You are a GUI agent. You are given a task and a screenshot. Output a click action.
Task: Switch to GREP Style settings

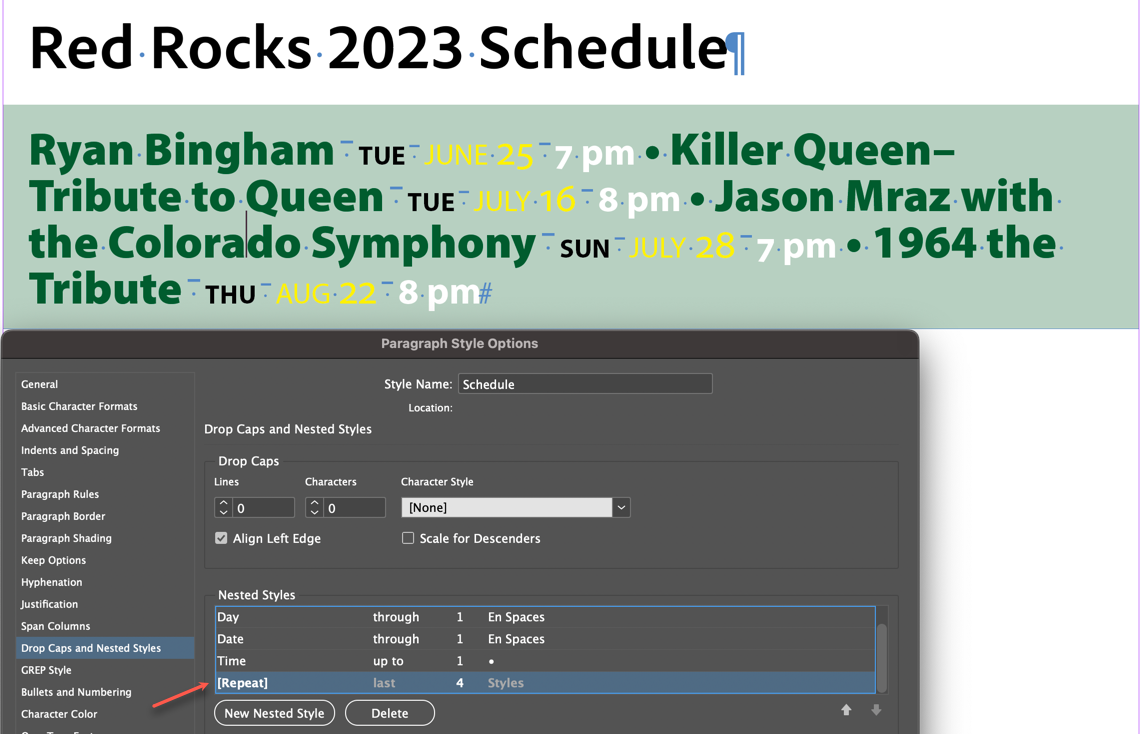pyautogui.click(x=46, y=670)
